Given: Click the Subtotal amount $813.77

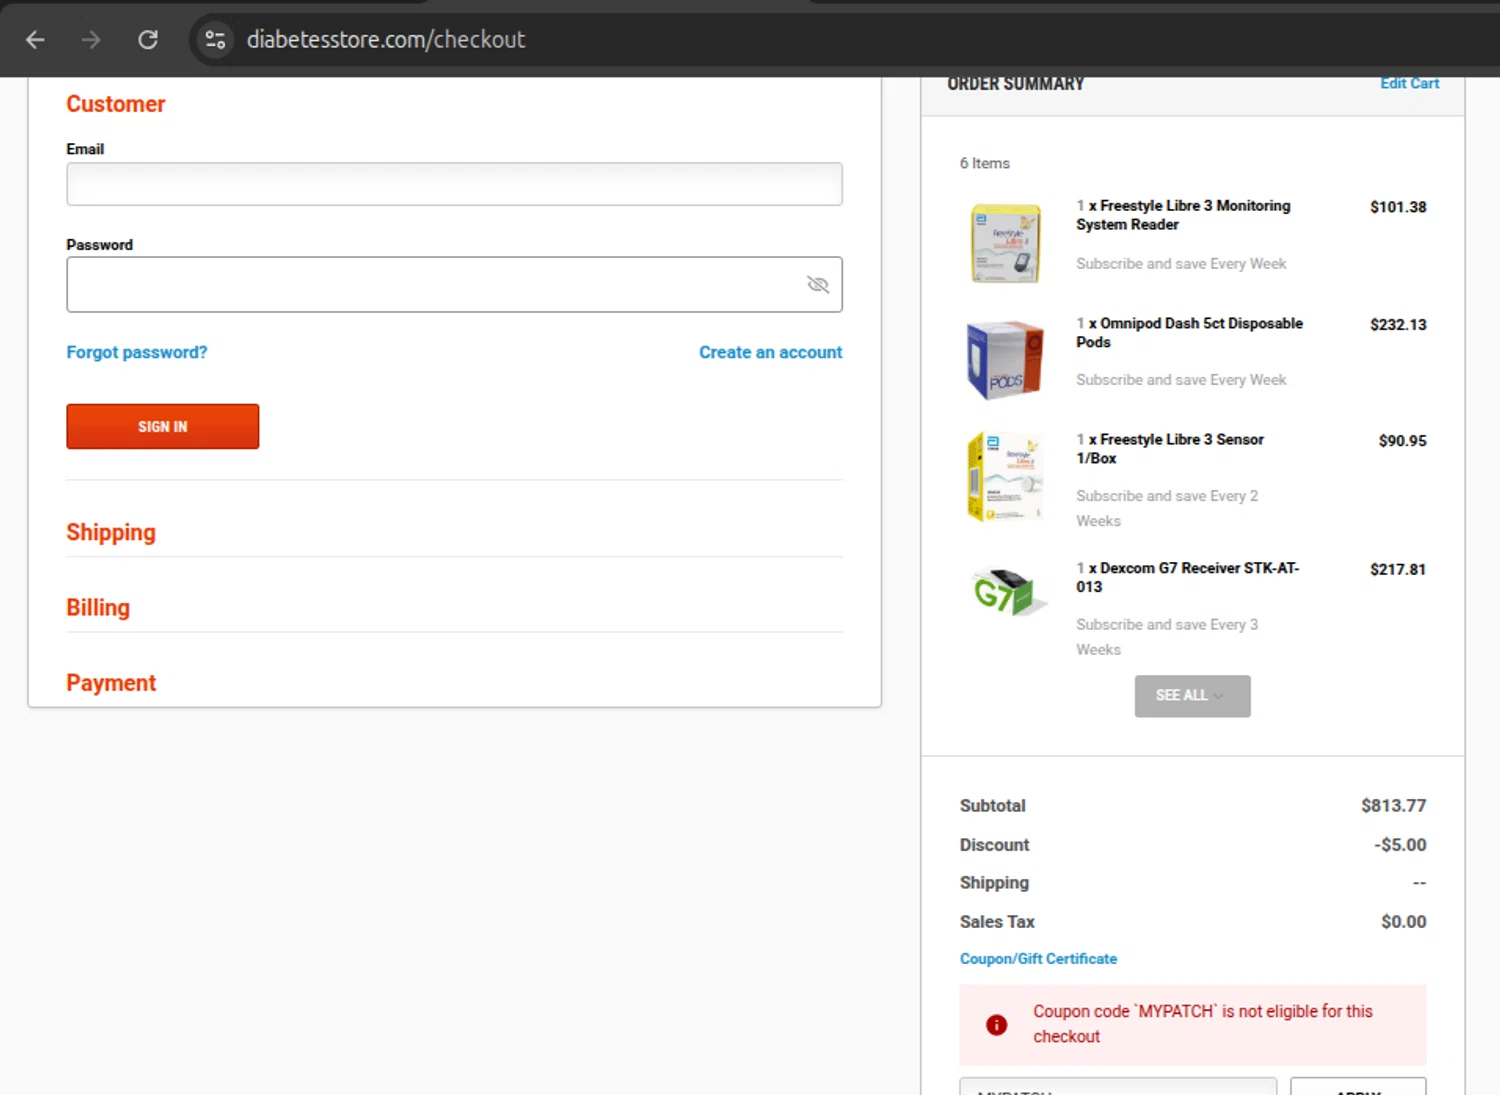Looking at the screenshot, I should point(1393,806).
